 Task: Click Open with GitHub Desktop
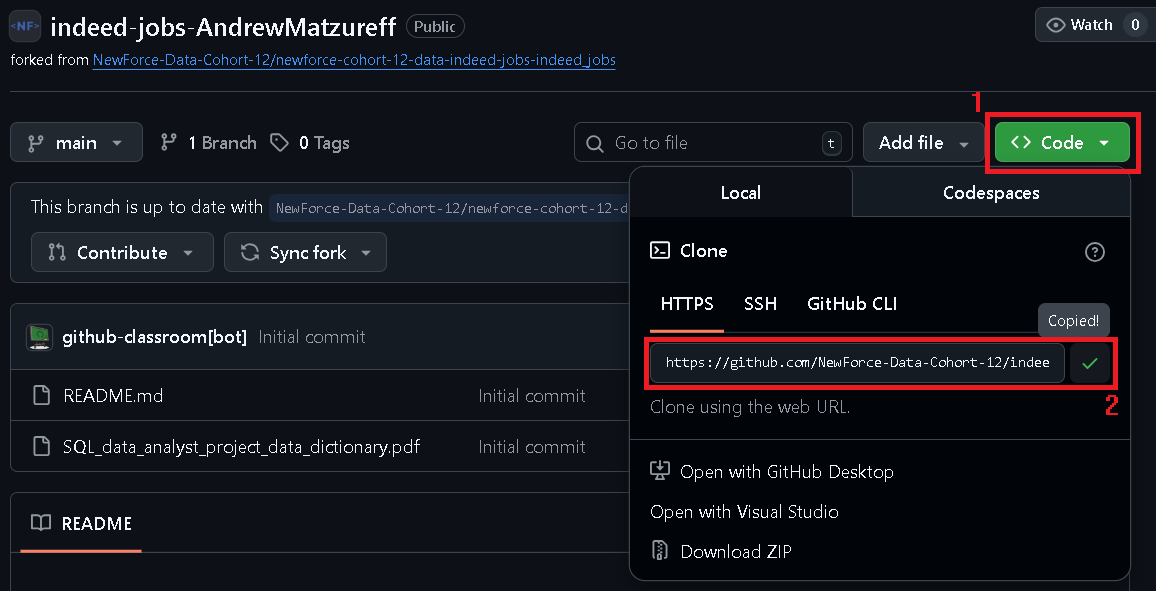[x=787, y=472]
